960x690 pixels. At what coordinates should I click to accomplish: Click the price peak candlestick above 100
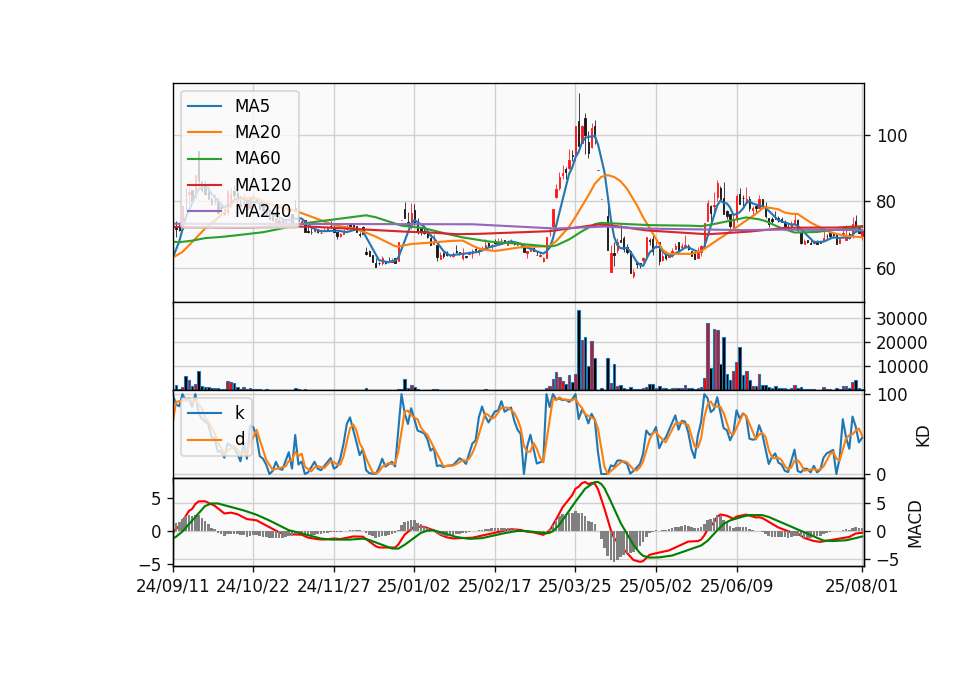(579, 119)
